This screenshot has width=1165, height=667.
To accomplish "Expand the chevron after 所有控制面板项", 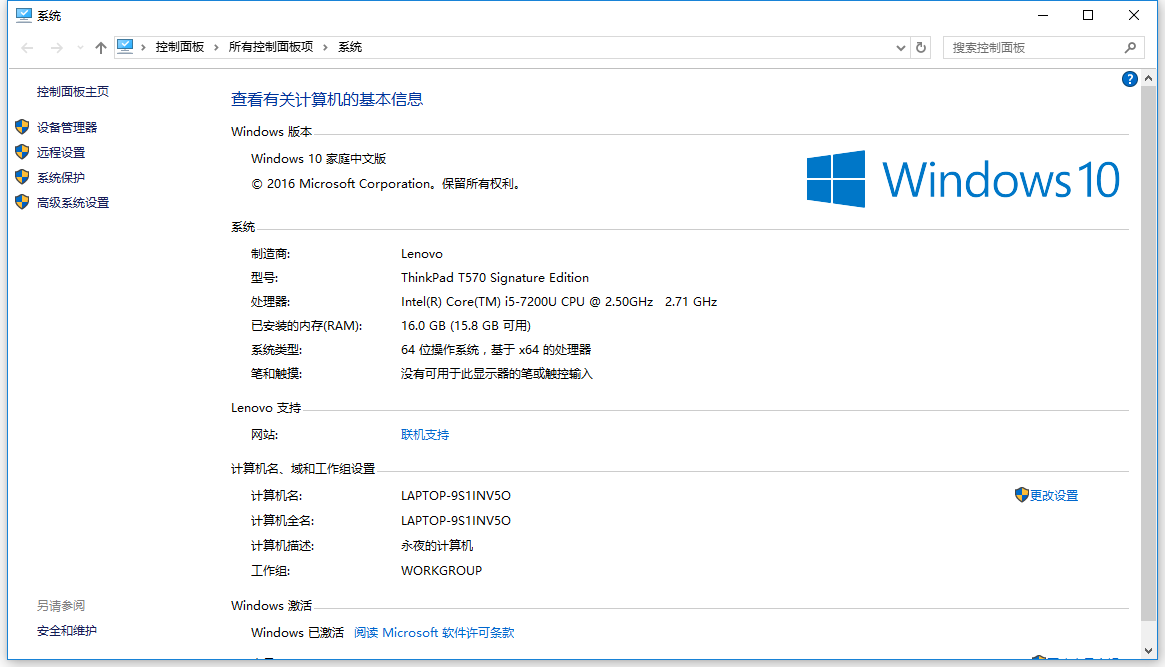I will 326,46.
